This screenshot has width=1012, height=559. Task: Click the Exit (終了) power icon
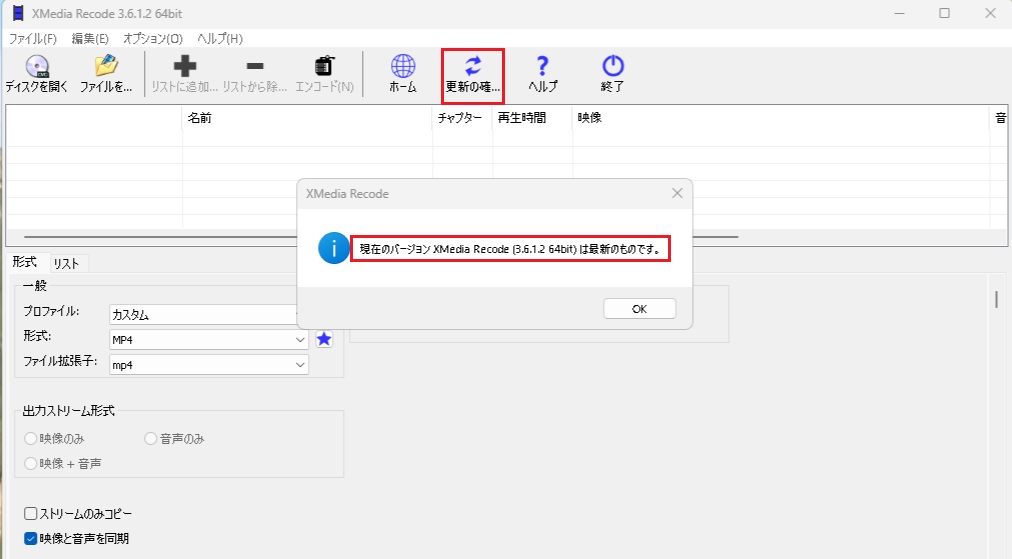(612, 66)
